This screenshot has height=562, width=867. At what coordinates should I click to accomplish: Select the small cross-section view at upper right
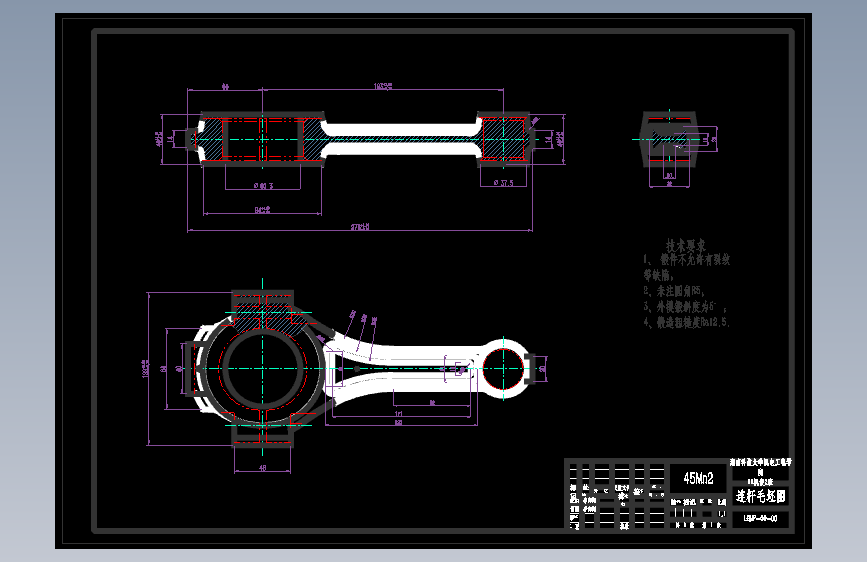670,139
